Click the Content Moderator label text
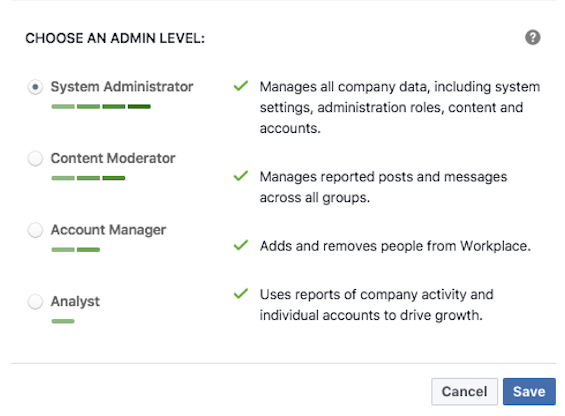This screenshot has height=416, width=565. coord(113,158)
